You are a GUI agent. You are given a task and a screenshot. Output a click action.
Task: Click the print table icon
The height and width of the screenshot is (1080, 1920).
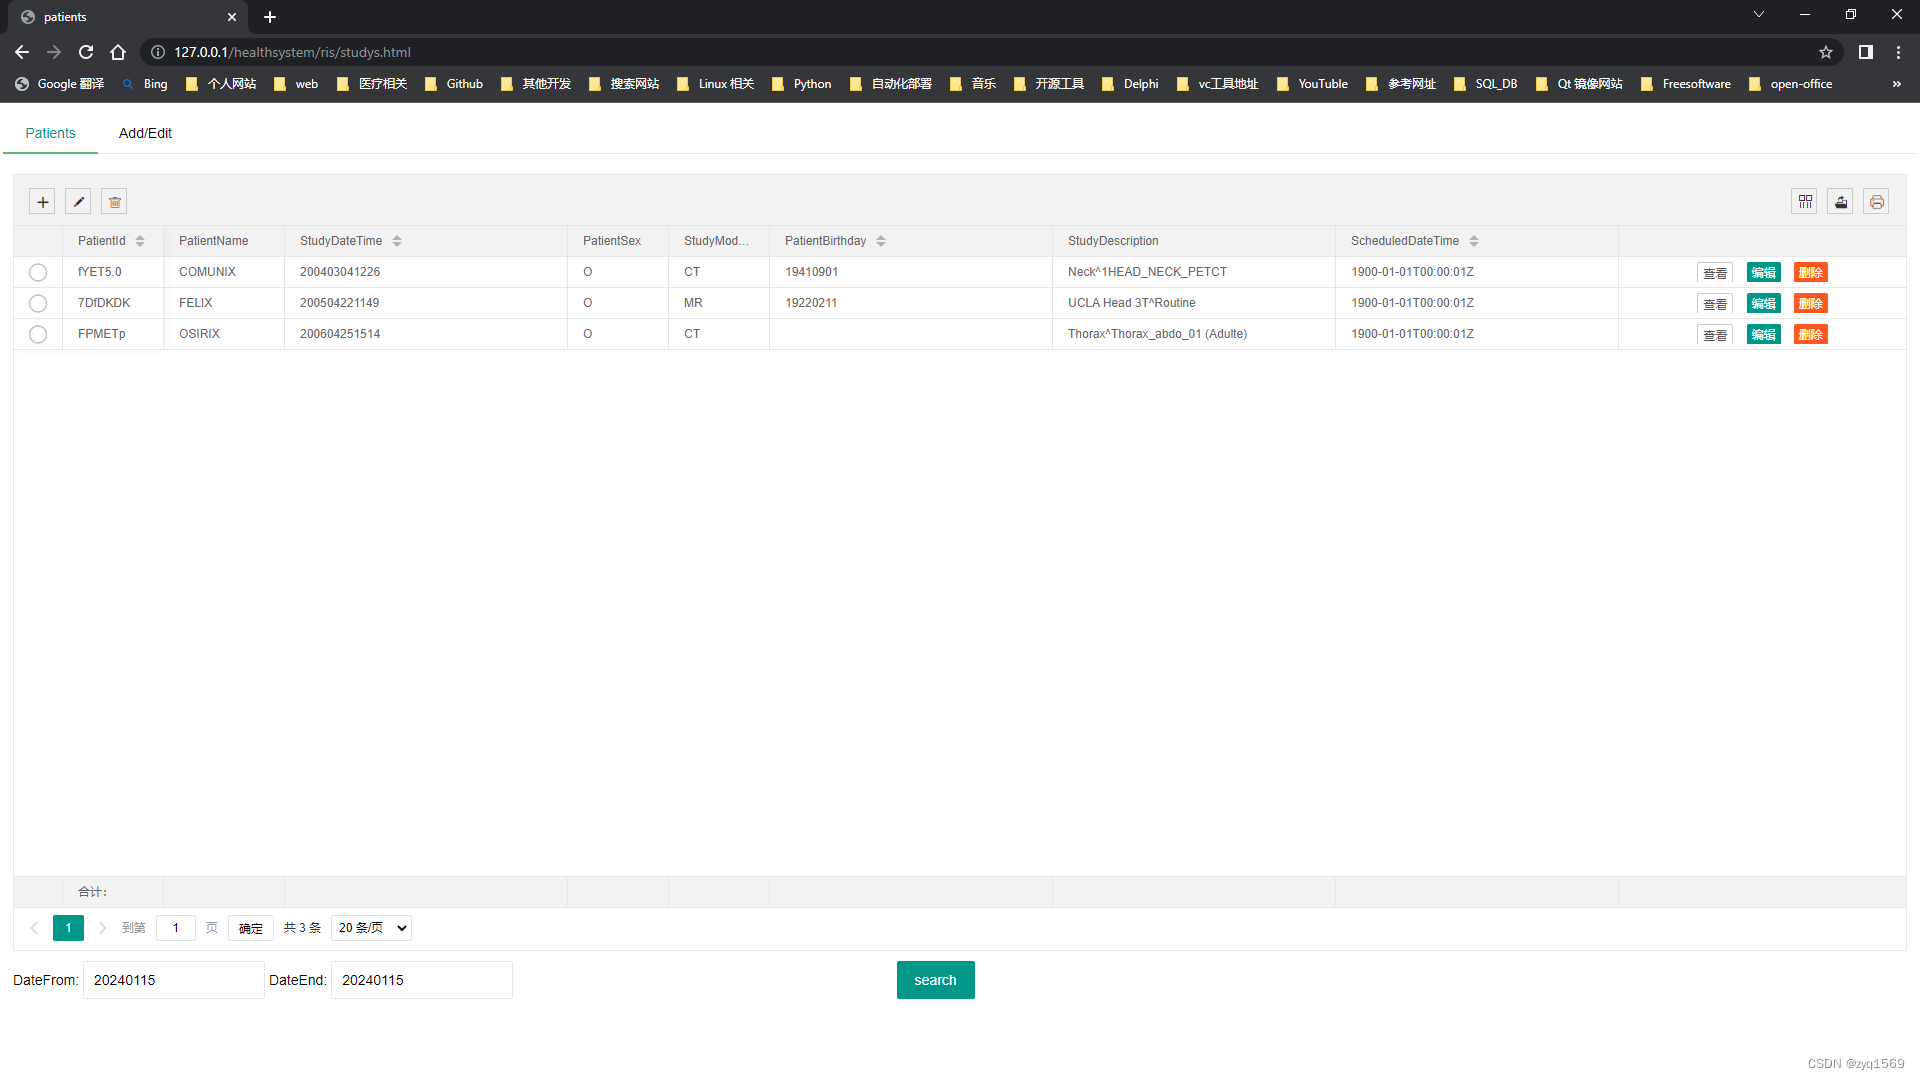click(x=1877, y=202)
